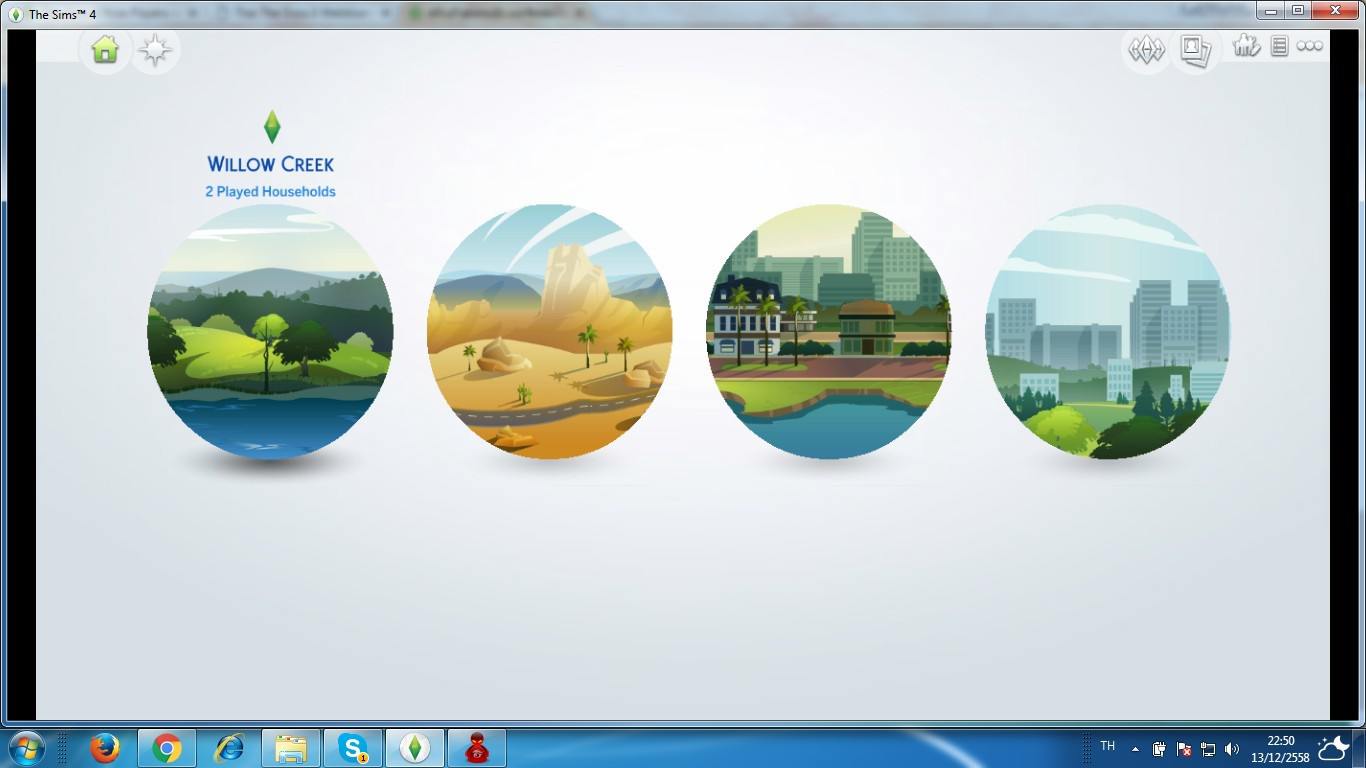Click the green plumbob above Willow Creek

tap(271, 127)
